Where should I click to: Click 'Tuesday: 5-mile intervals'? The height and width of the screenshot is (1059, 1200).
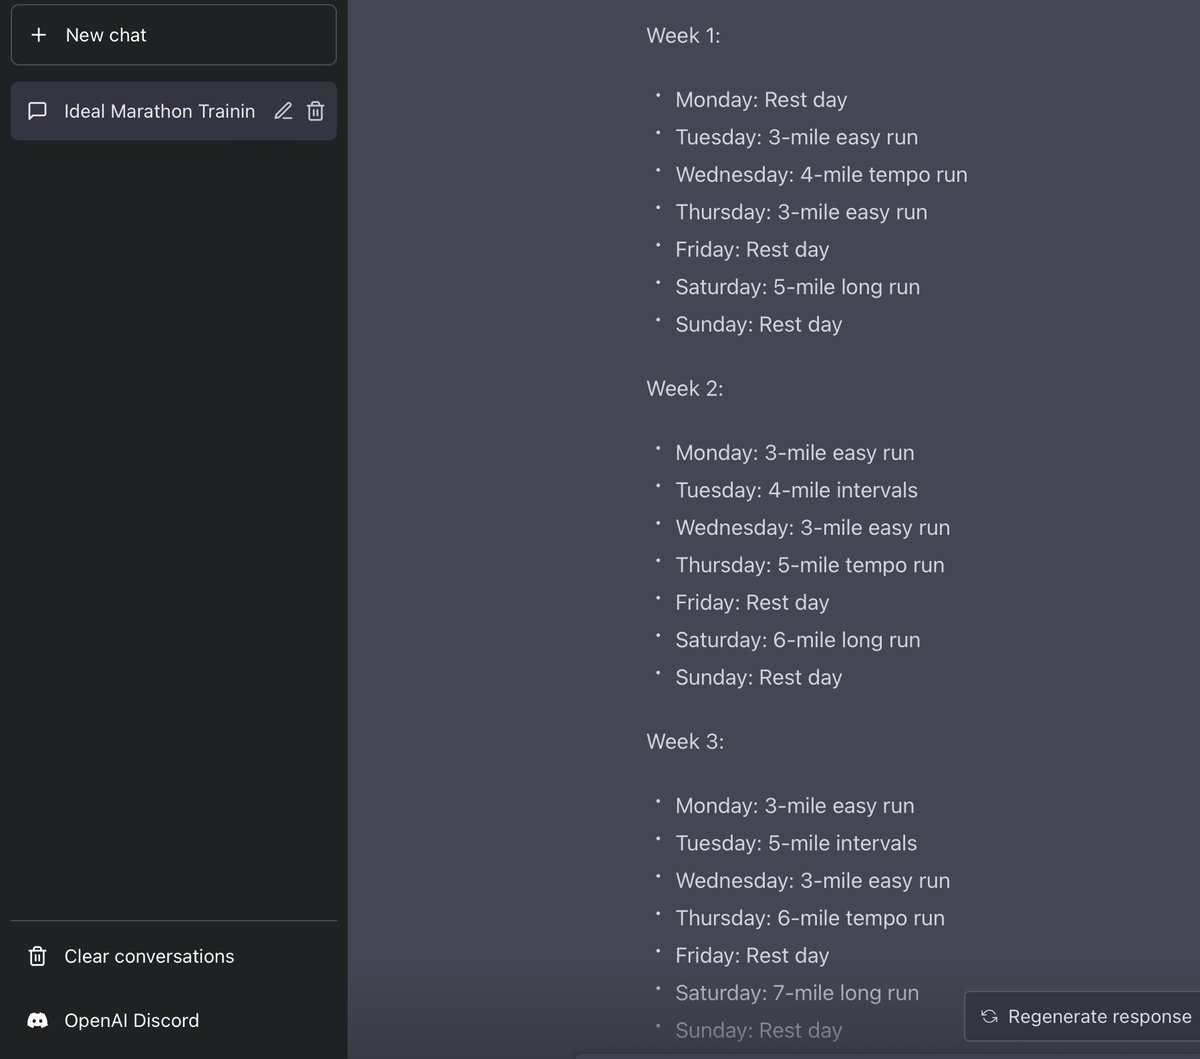point(796,843)
